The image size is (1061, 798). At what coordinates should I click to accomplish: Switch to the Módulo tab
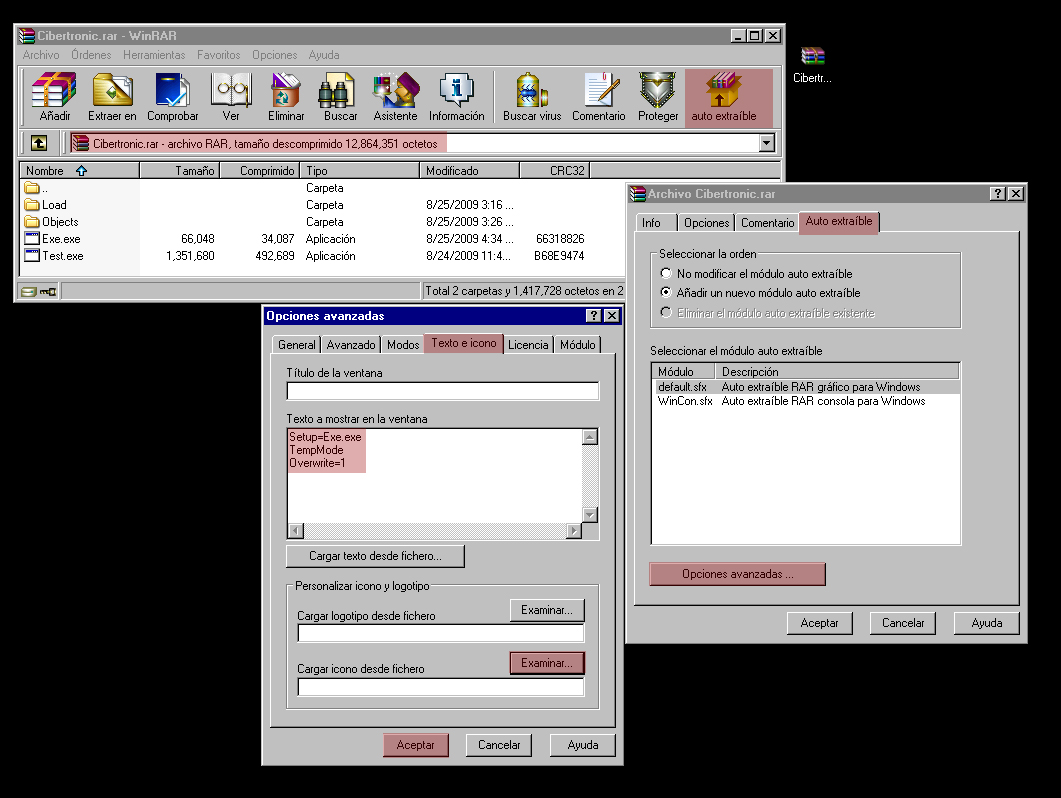[577, 345]
